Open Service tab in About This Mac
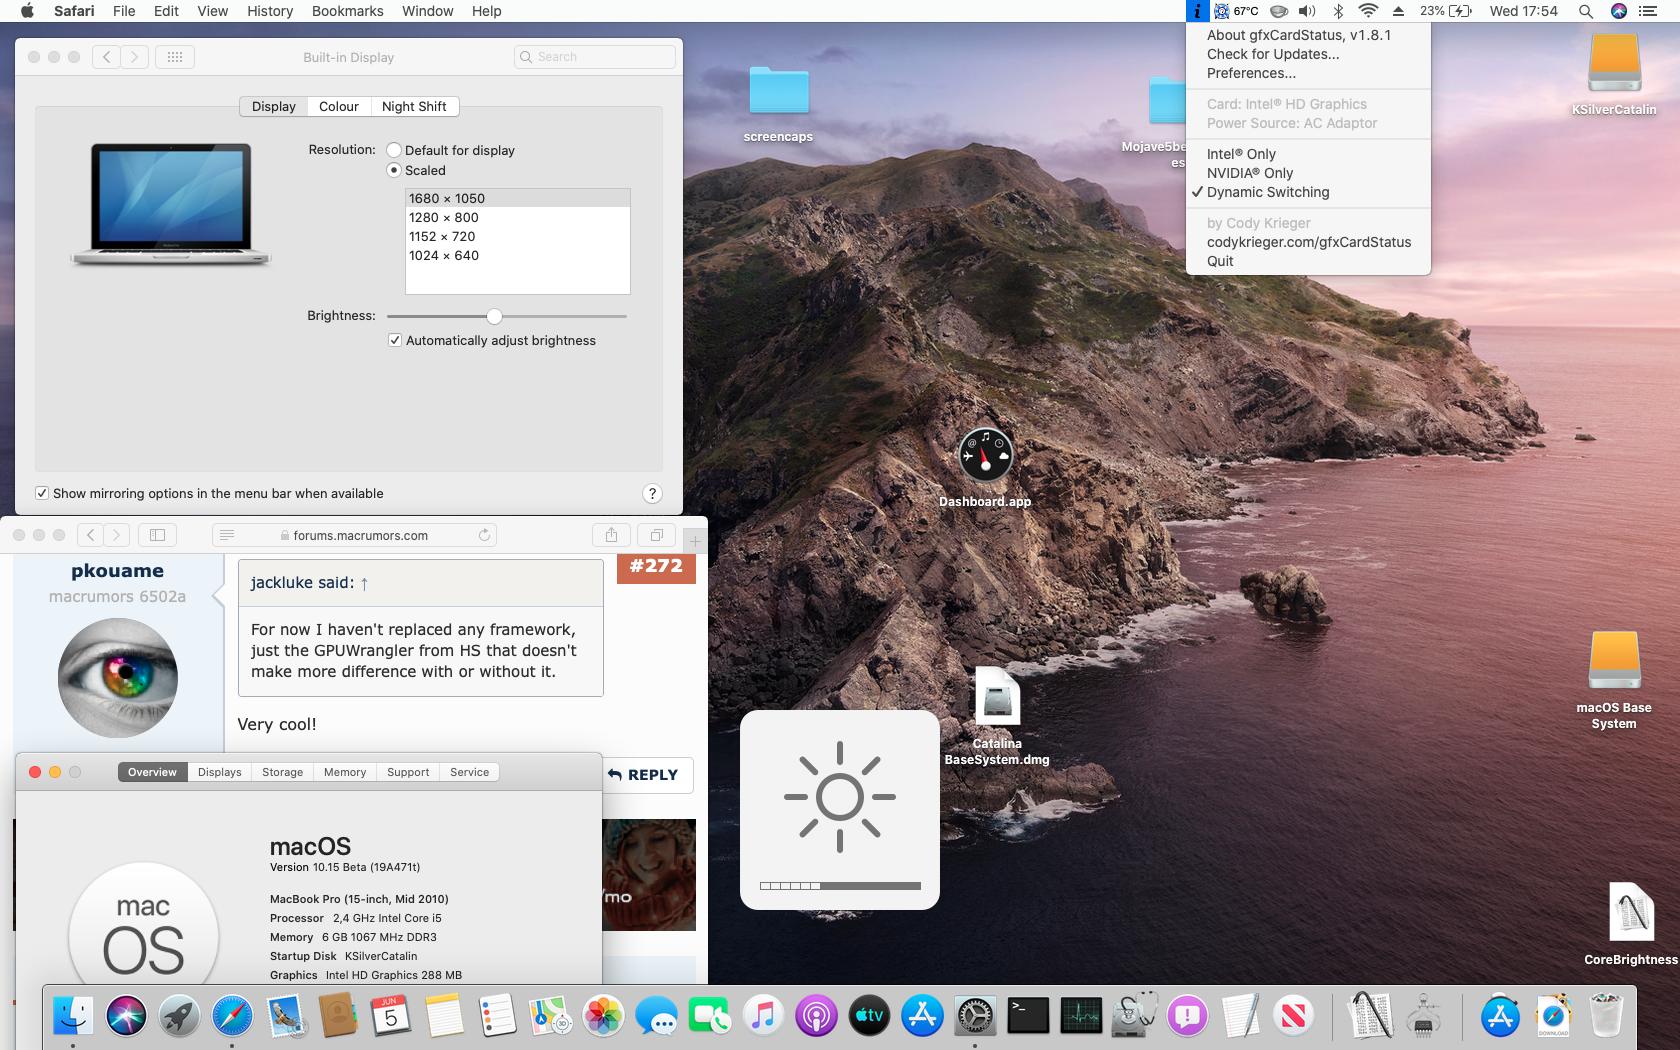 pyautogui.click(x=470, y=772)
